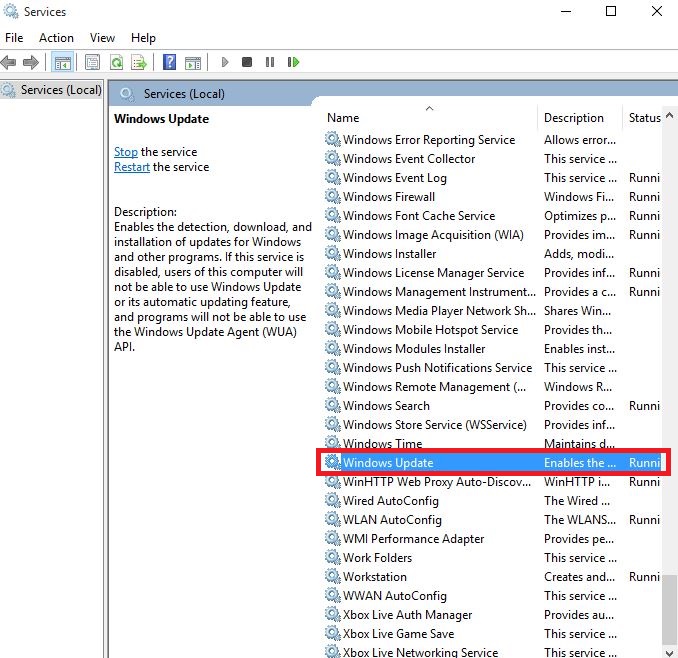Click the Forward arrow toolbar icon

[31, 63]
